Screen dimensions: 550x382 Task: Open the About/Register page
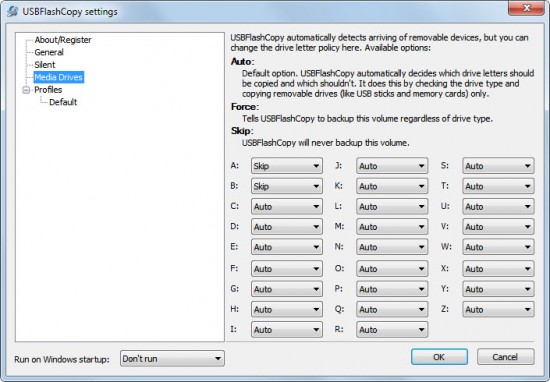[63, 40]
